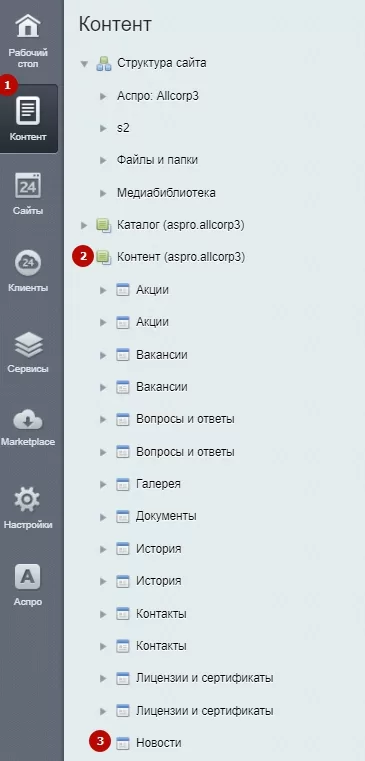Expand the Галерея infoblock arrow
Image resolution: width=365 pixels, height=761 pixels.
click(103, 484)
